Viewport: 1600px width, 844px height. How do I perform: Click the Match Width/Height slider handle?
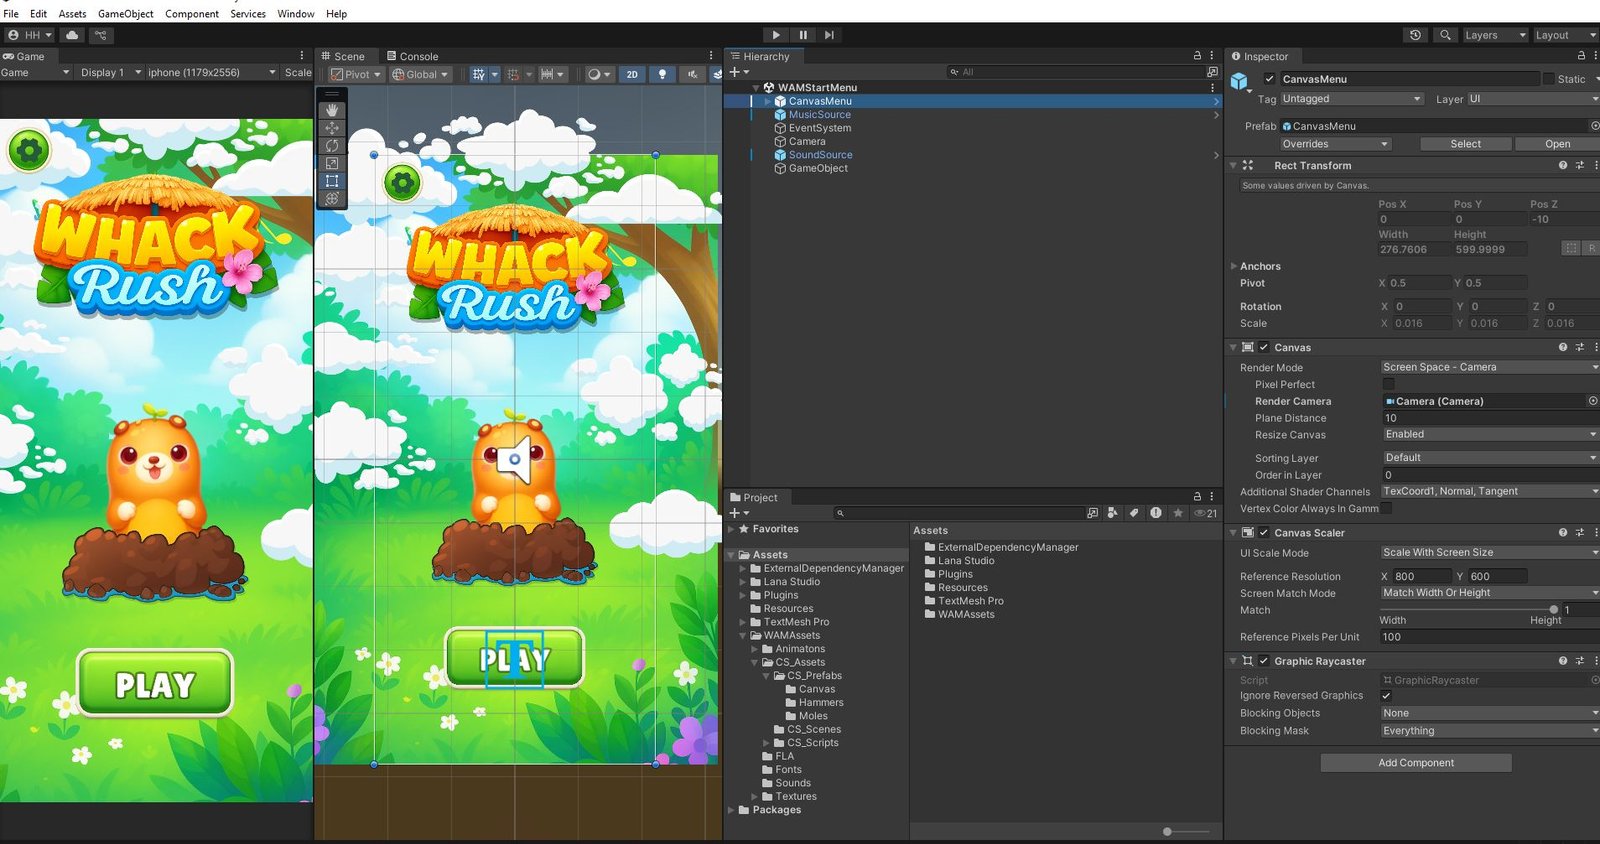click(x=1553, y=609)
